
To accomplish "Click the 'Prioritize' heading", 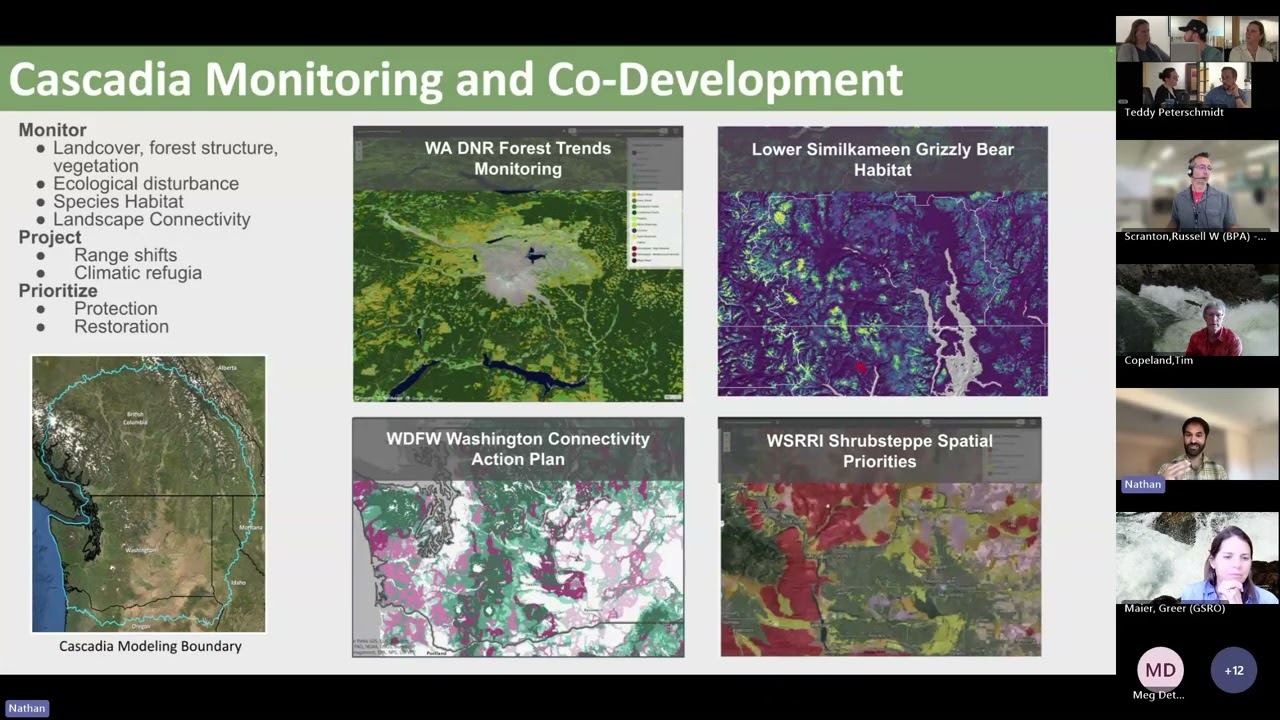I will tap(58, 291).
